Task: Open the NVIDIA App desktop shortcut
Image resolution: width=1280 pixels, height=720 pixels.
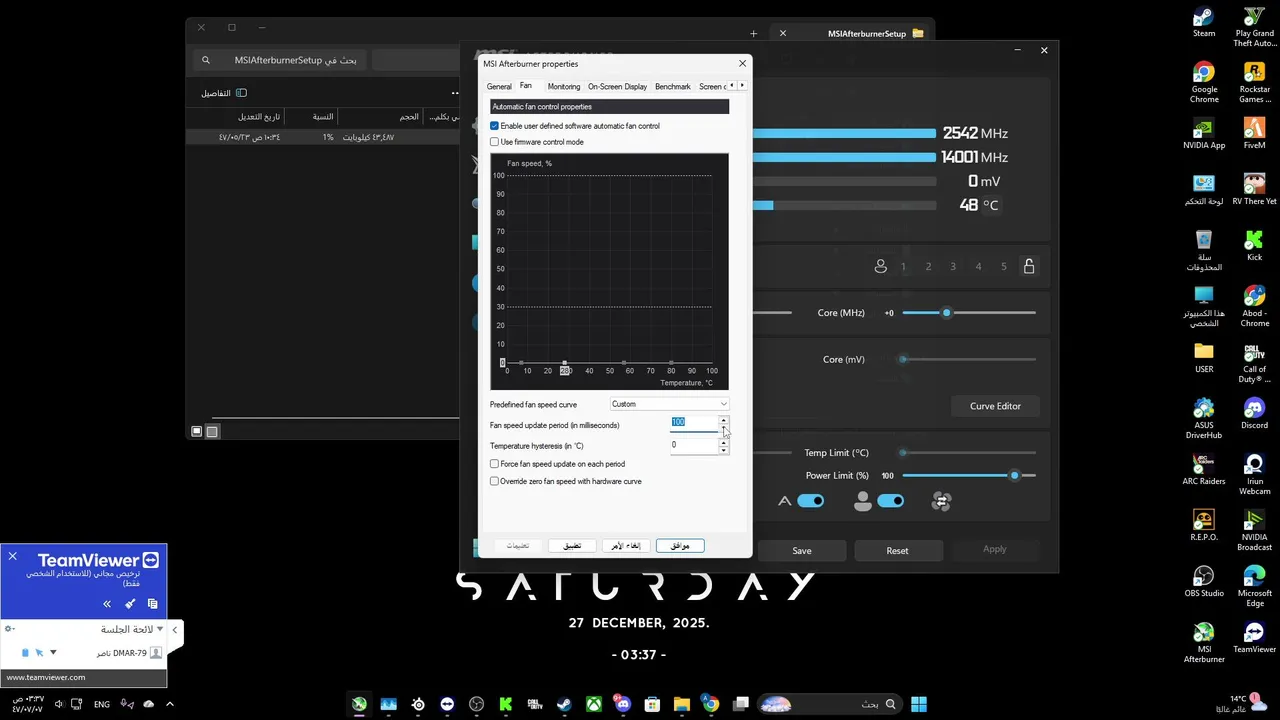Action: tap(1204, 134)
